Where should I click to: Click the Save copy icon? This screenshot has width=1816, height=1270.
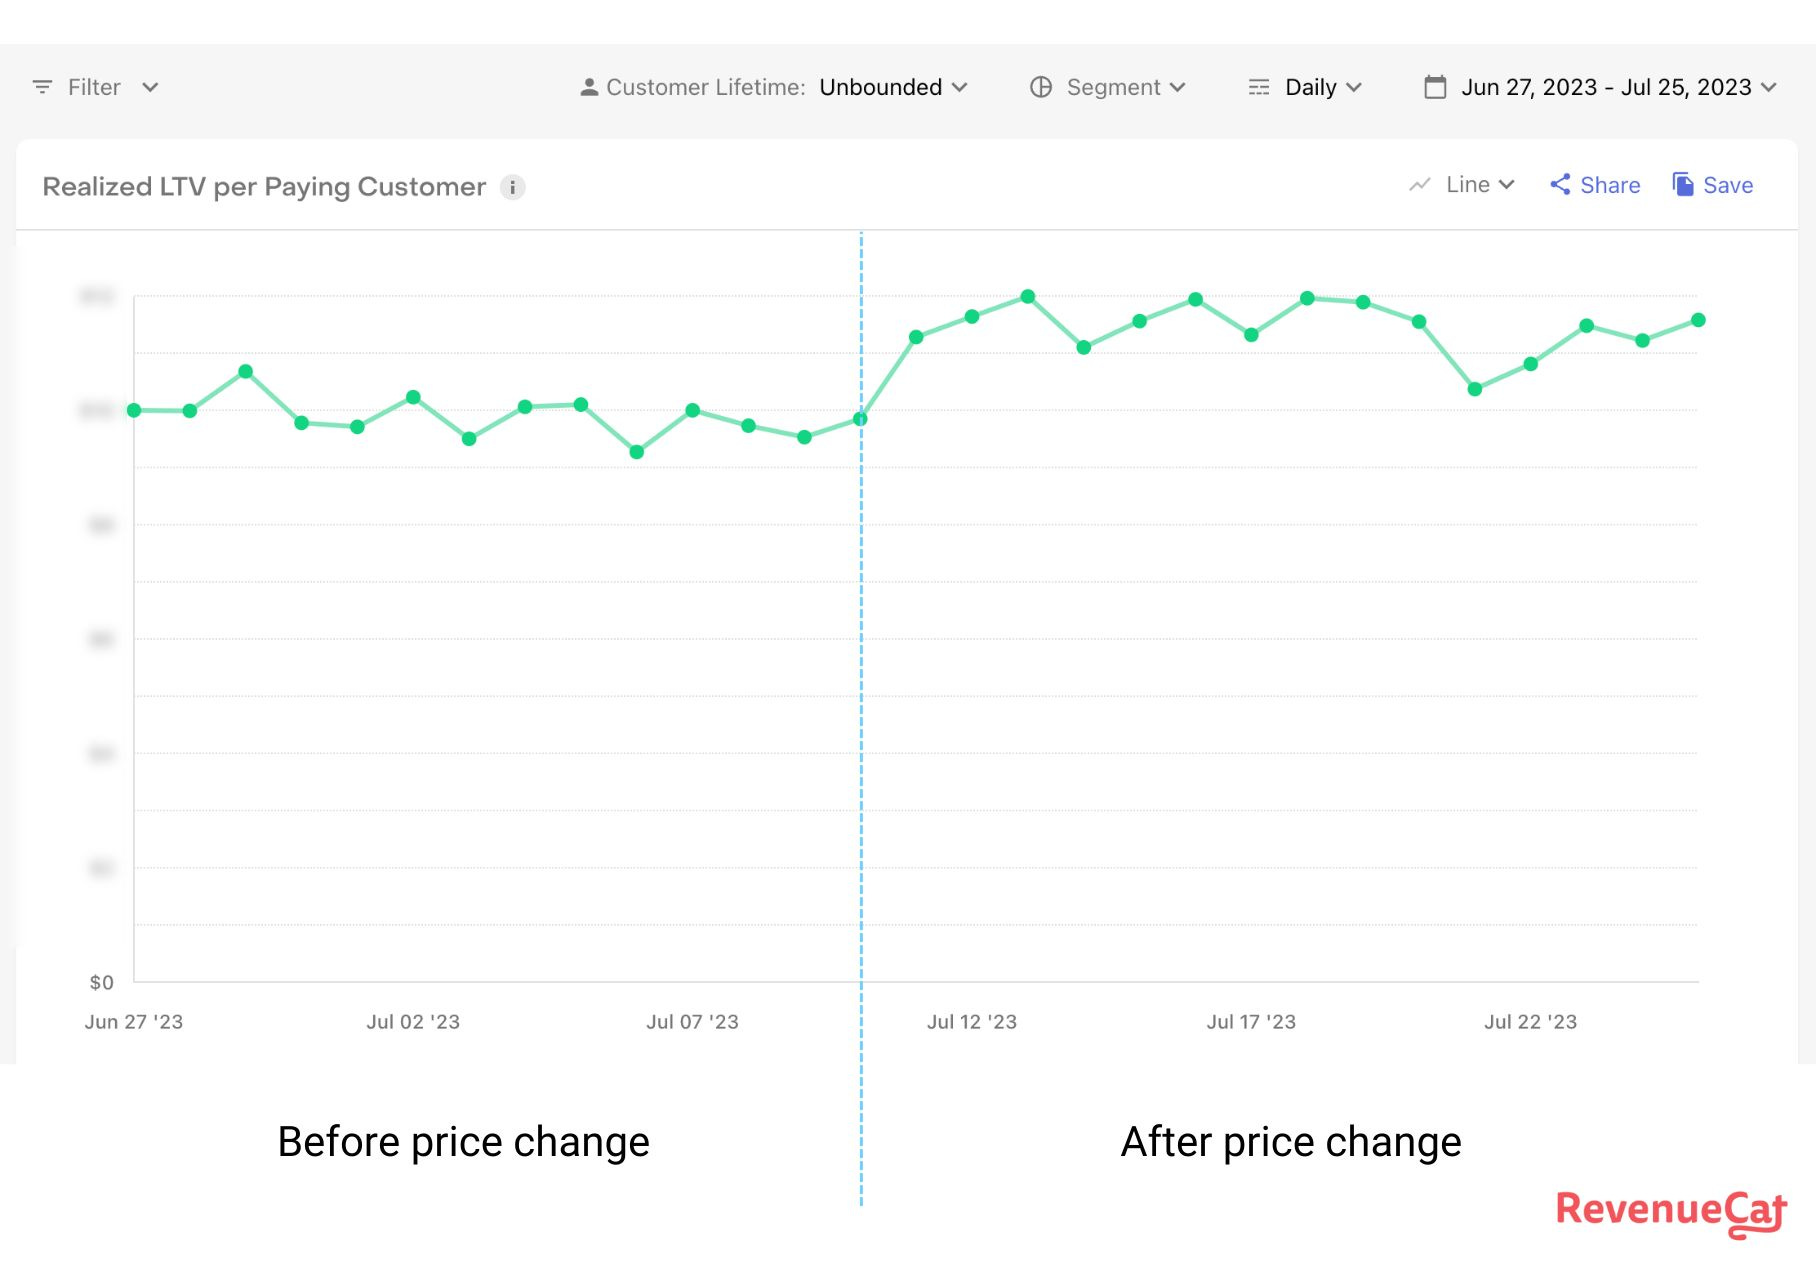(1683, 184)
